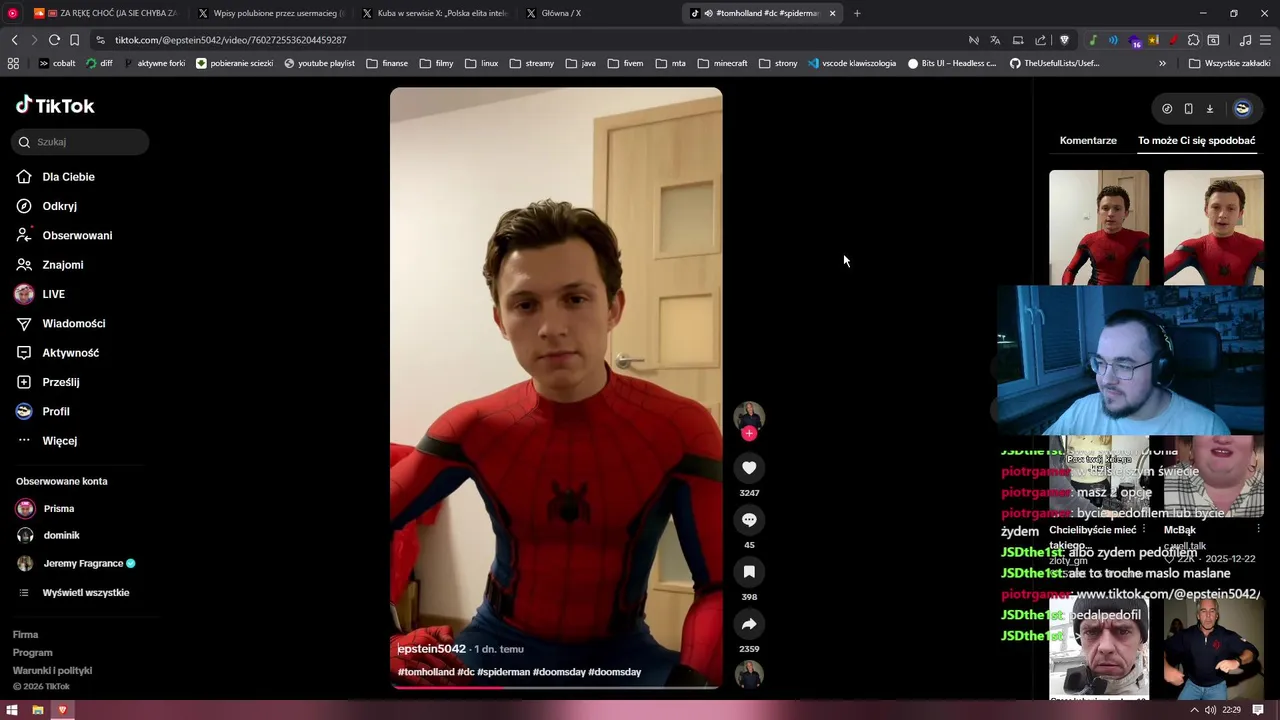Click the TikTok coins icon in top pill
Viewport: 1280px width, 720px height.
coord(1167,109)
